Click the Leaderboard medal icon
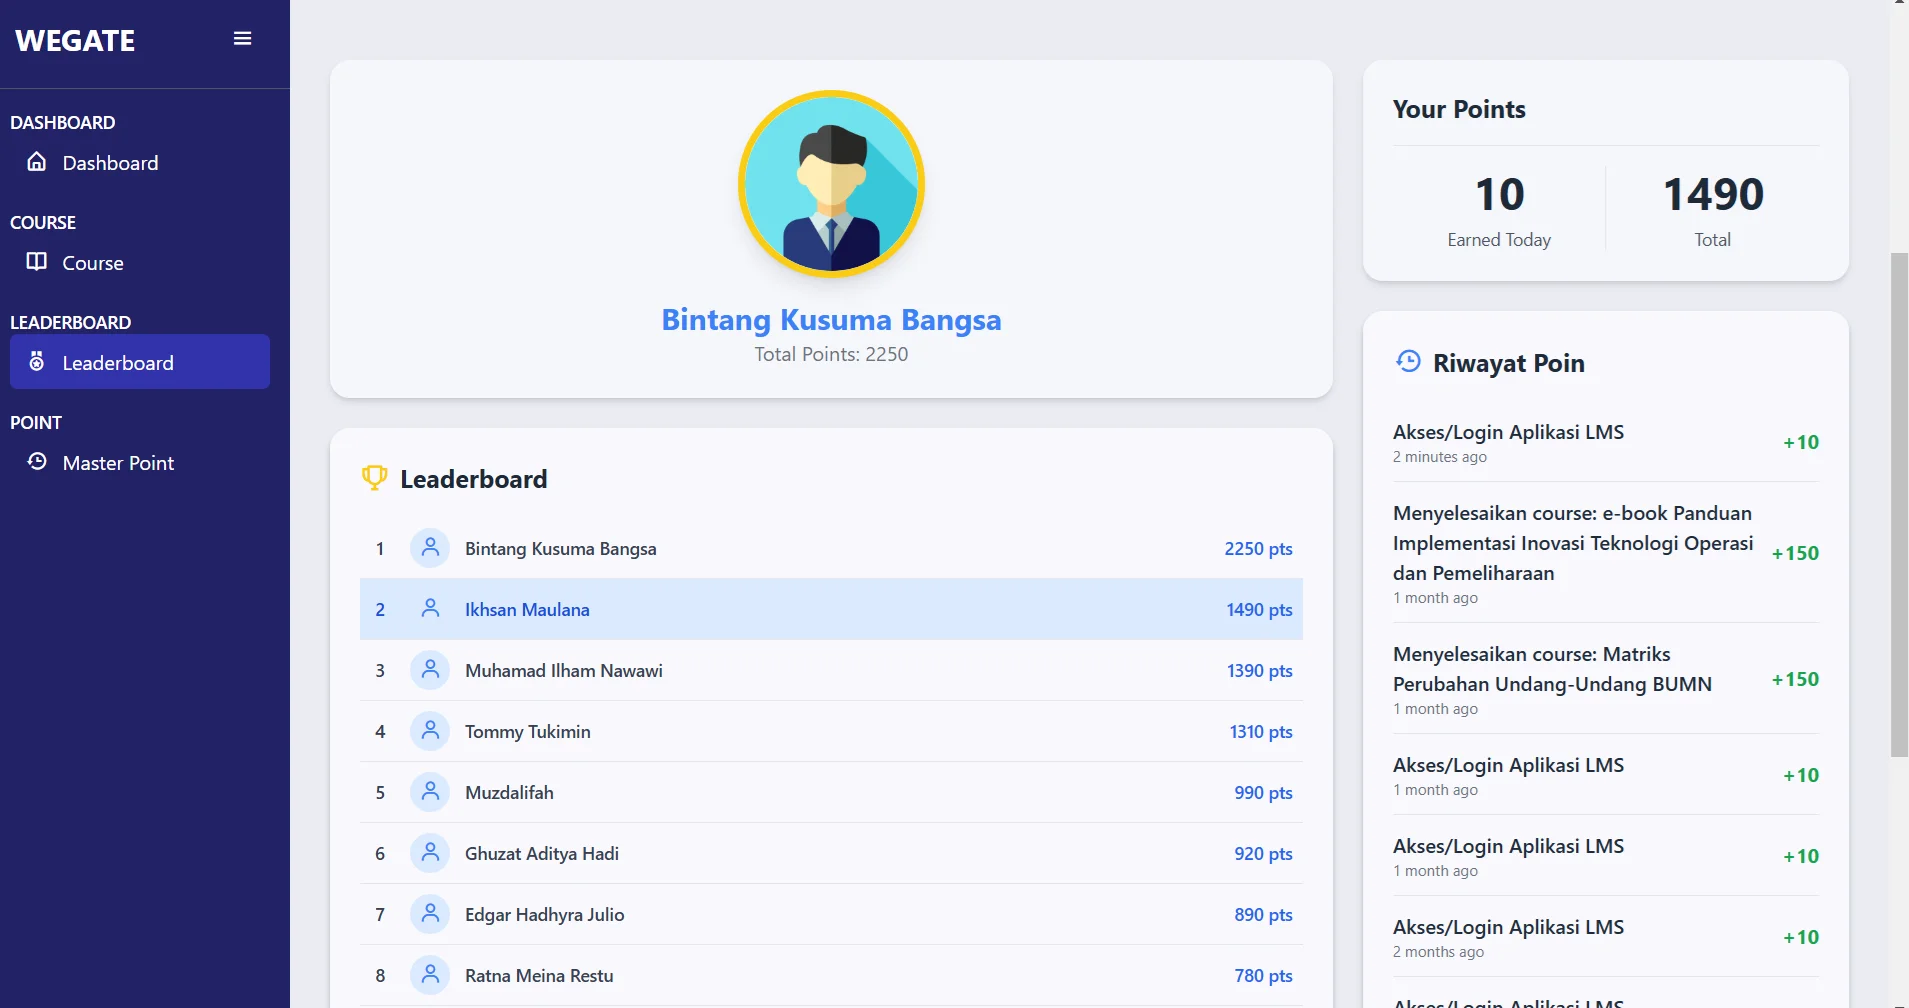Image resolution: width=1909 pixels, height=1008 pixels. pos(37,362)
